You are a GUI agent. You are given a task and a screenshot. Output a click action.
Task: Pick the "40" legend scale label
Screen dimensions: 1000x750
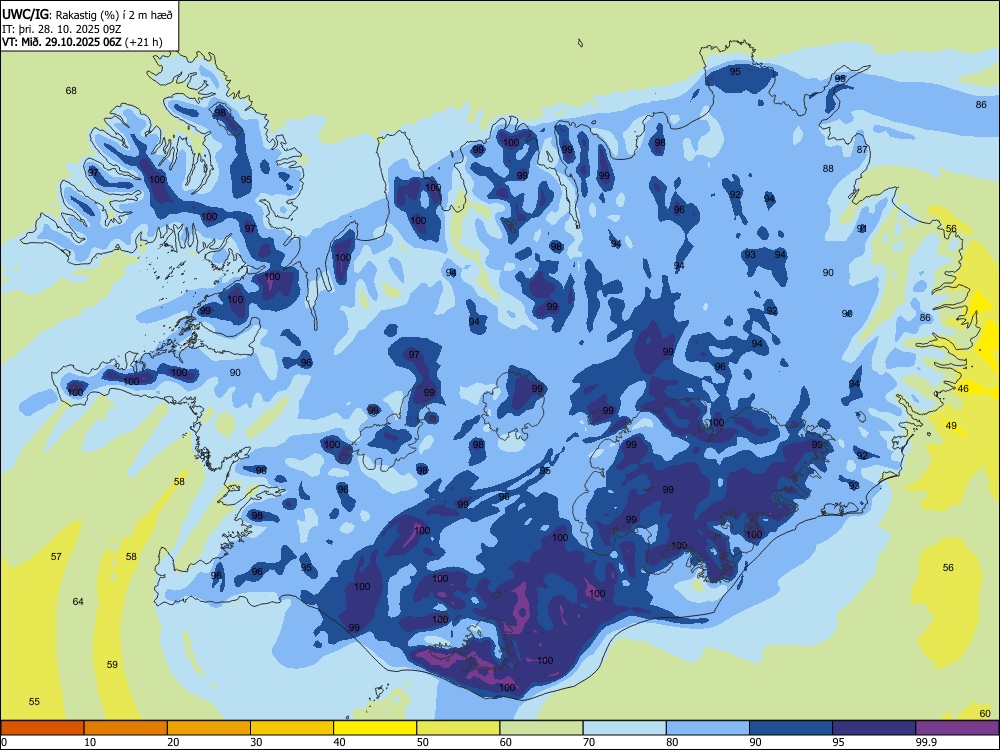pyautogui.click(x=339, y=742)
